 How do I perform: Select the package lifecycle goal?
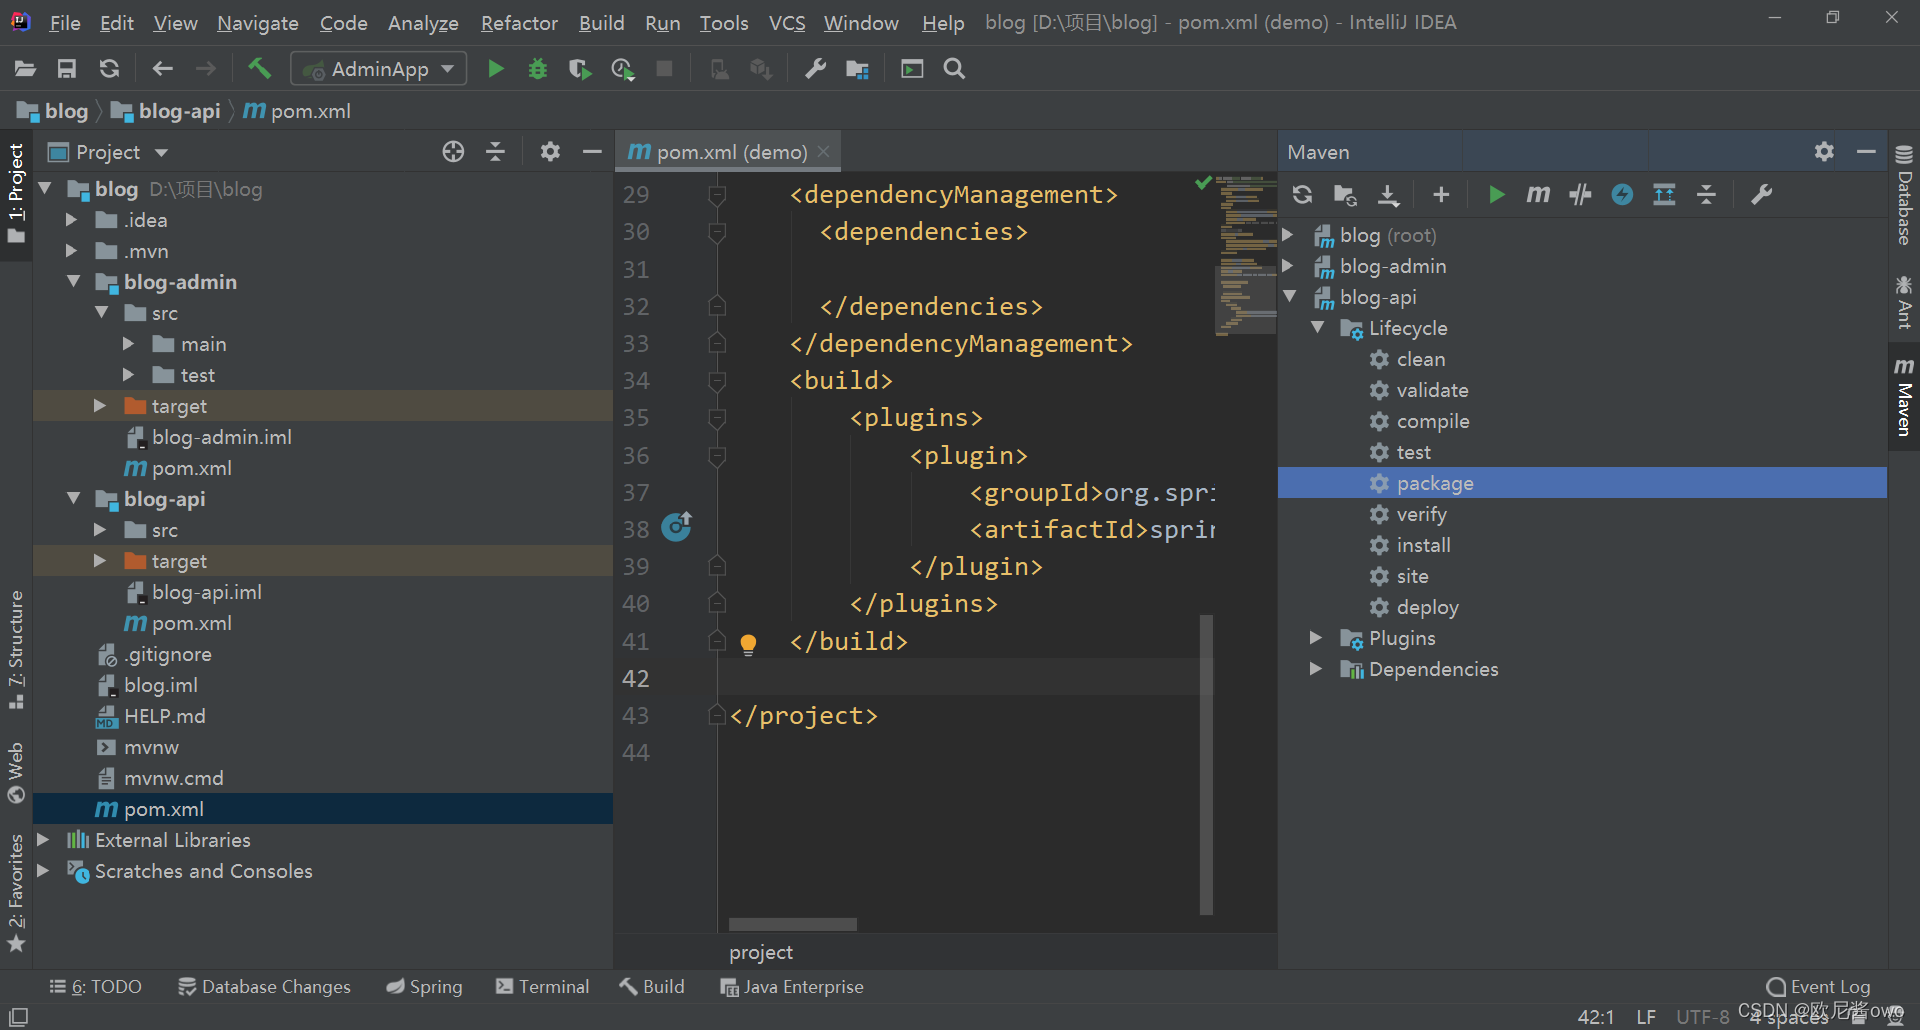pos(1582,483)
